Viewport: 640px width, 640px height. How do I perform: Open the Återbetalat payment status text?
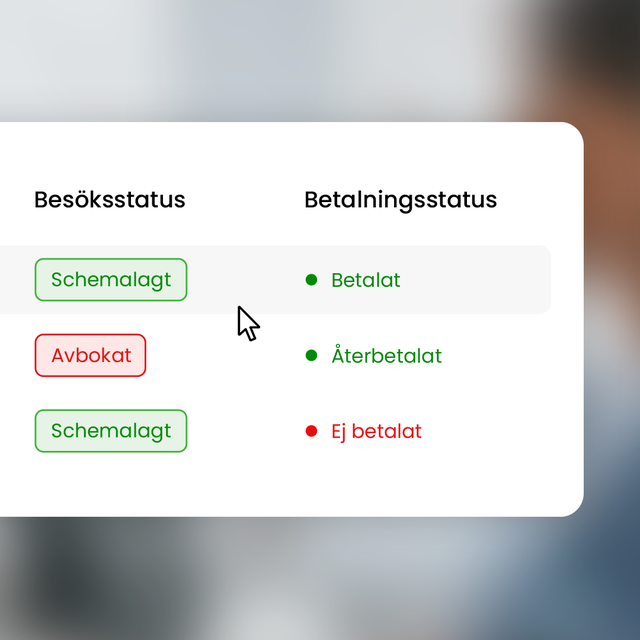click(x=387, y=355)
